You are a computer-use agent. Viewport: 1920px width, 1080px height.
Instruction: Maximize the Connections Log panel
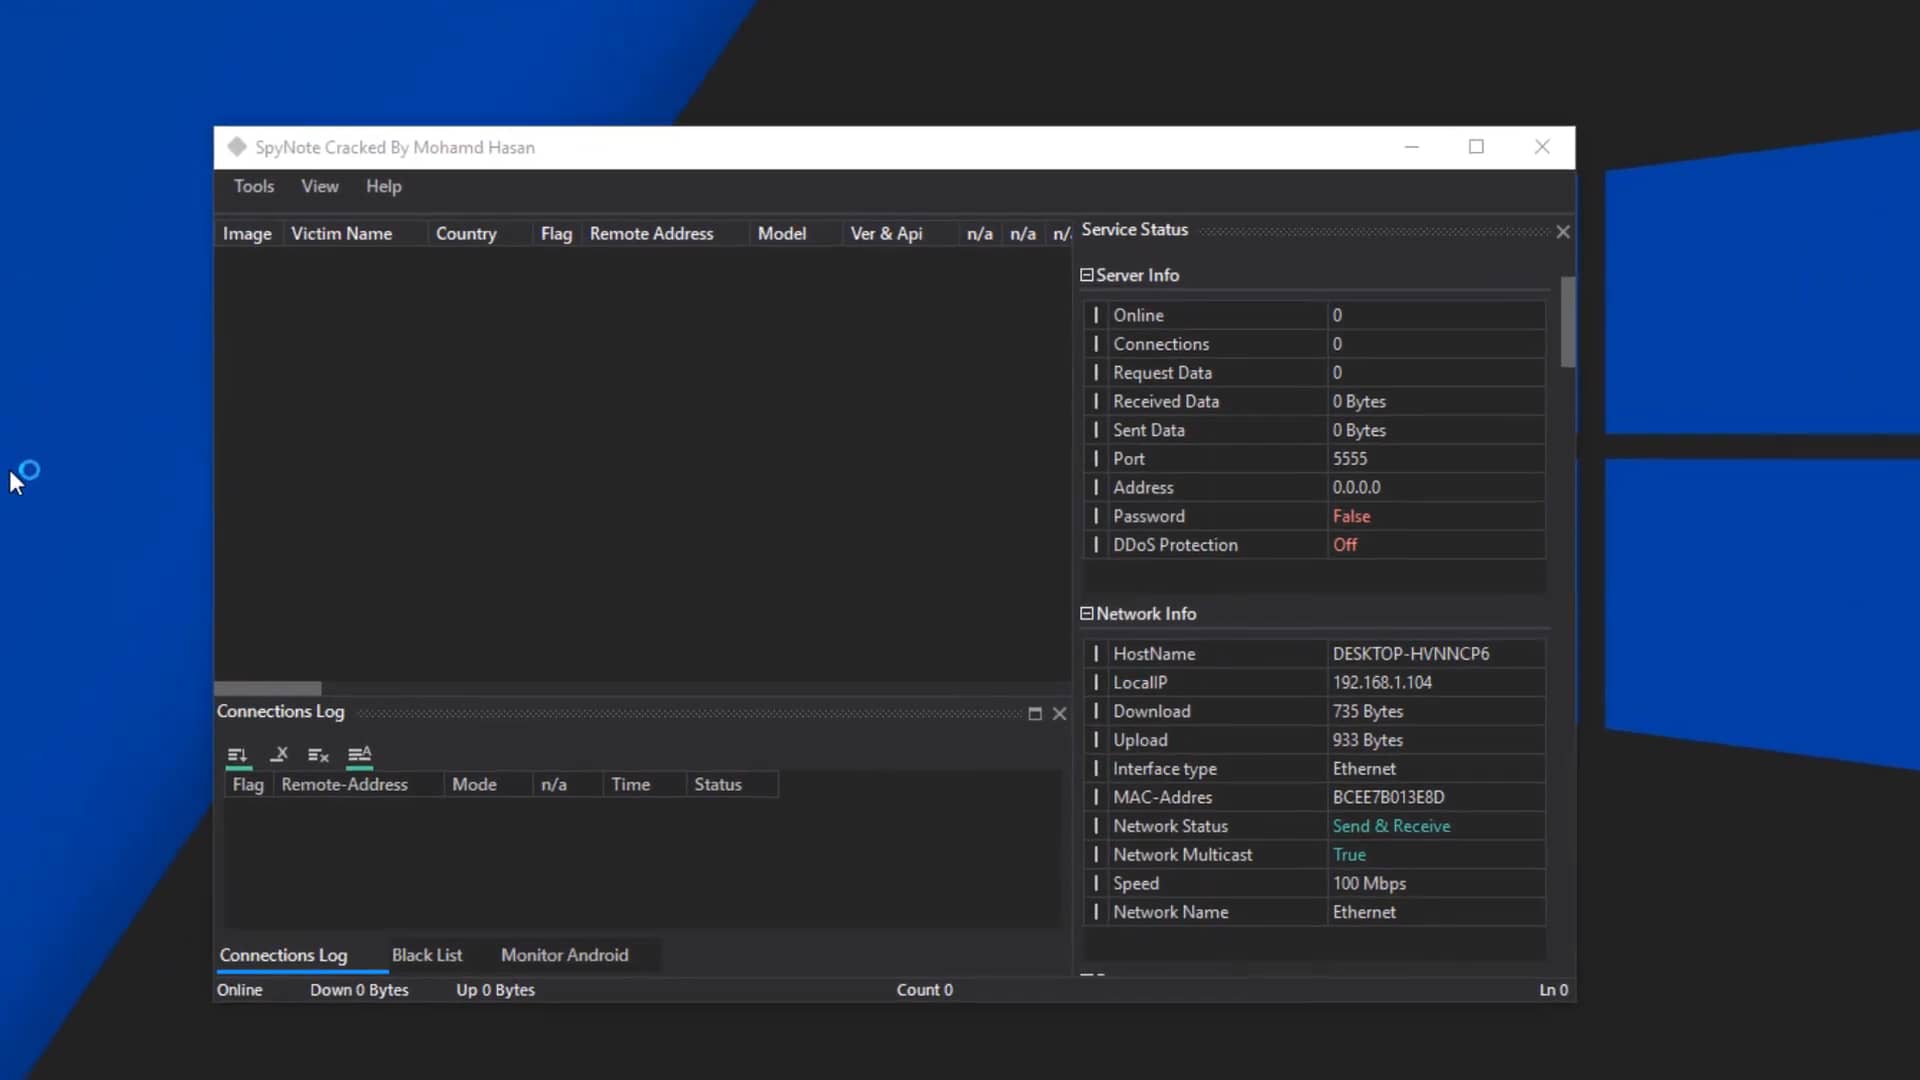pyautogui.click(x=1035, y=713)
